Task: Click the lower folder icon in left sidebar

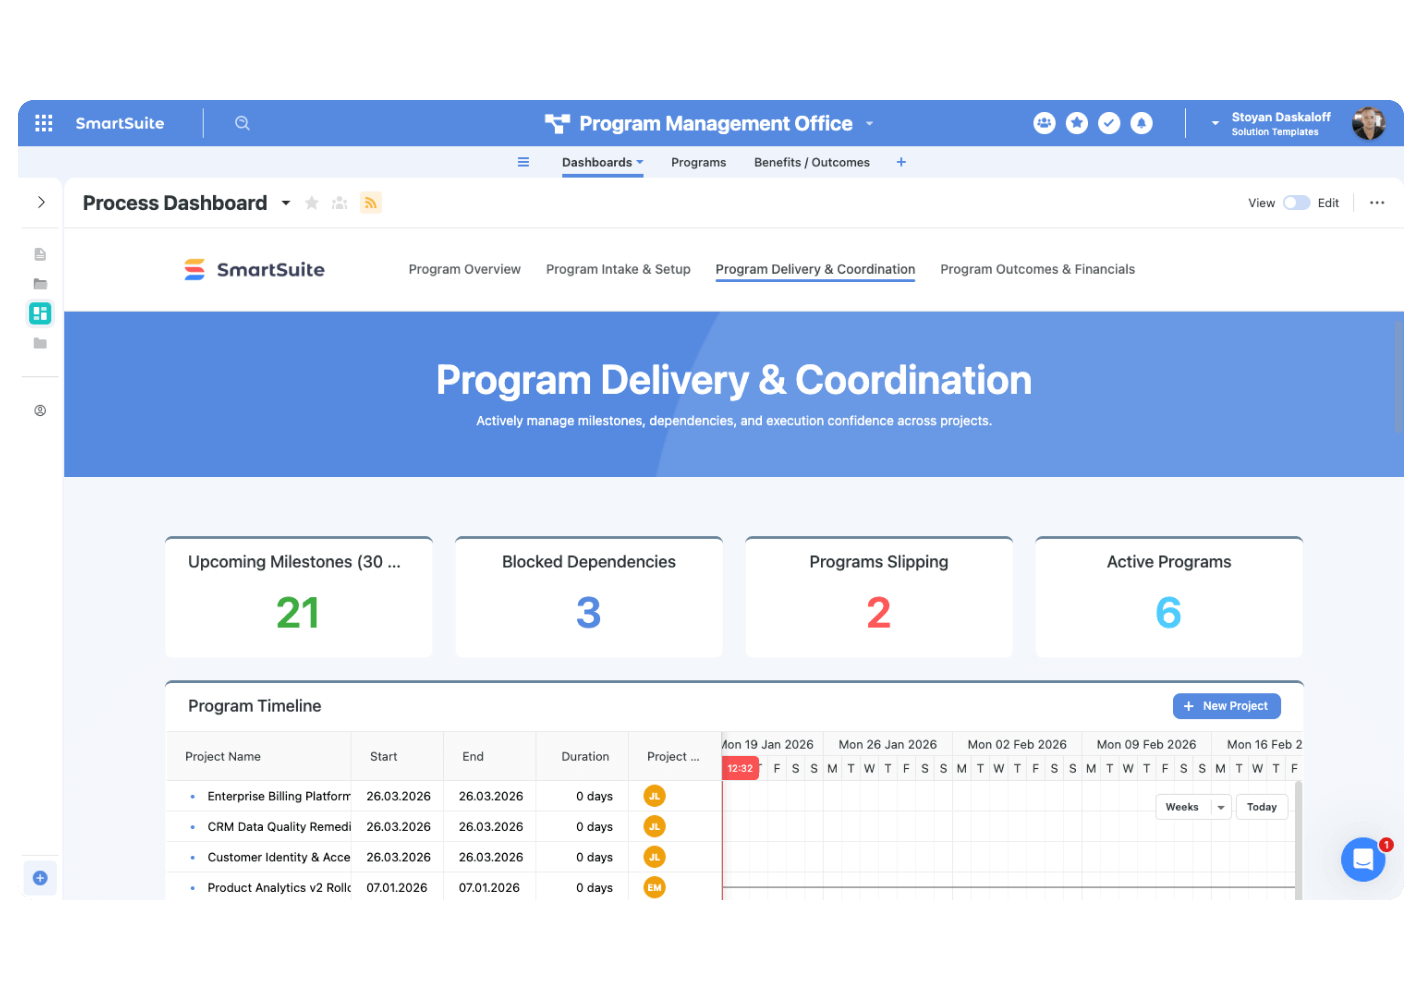Action: point(40,343)
